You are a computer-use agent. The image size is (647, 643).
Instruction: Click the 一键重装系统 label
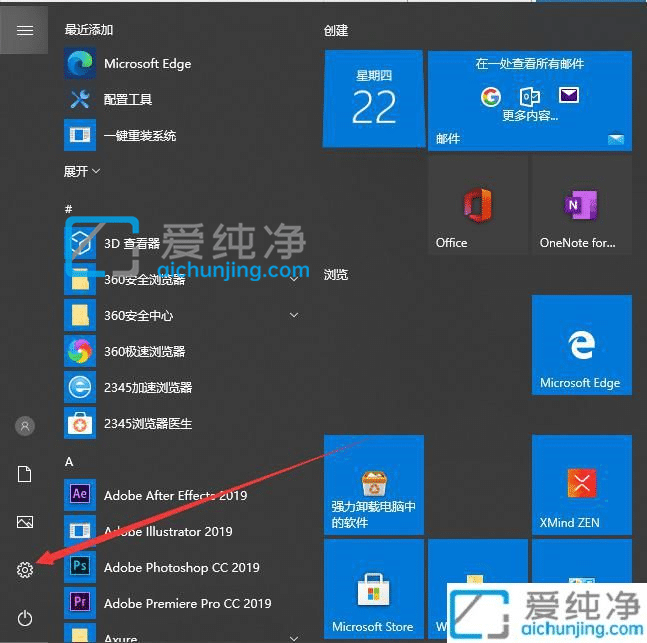click(140, 135)
